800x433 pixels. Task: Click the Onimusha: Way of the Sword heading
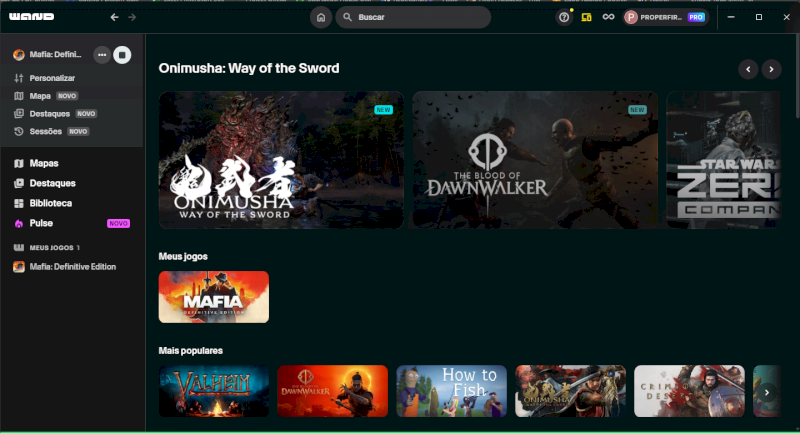pos(249,68)
